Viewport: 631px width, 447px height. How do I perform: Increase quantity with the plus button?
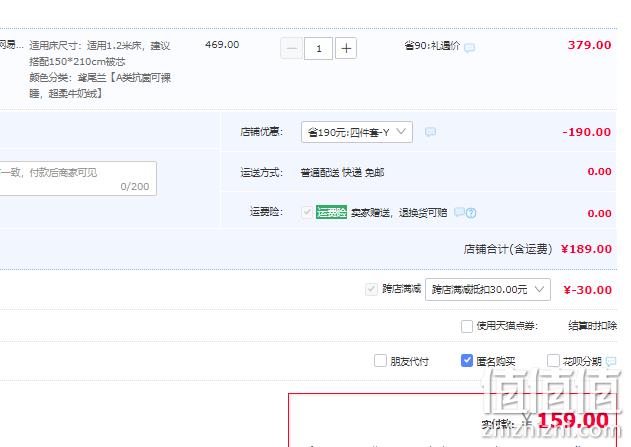pos(346,48)
